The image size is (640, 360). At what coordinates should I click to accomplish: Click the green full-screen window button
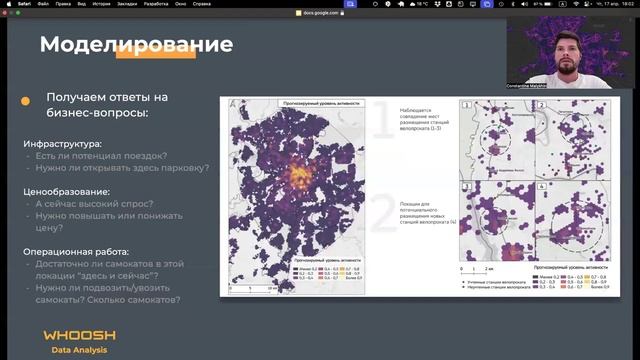18,13
